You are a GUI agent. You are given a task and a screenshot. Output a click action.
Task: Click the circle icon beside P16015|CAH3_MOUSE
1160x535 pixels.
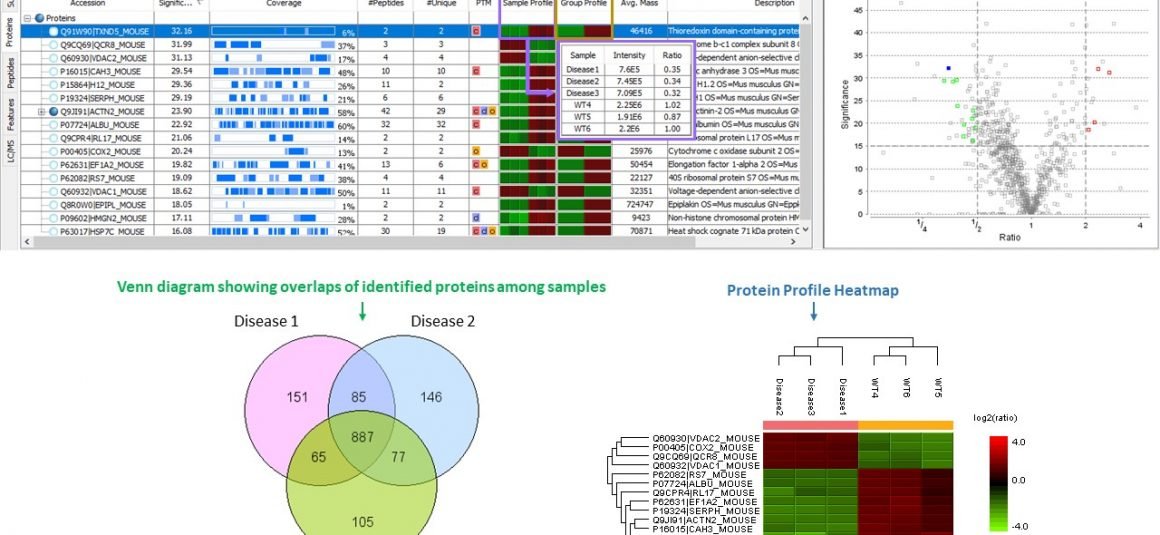tap(53, 72)
